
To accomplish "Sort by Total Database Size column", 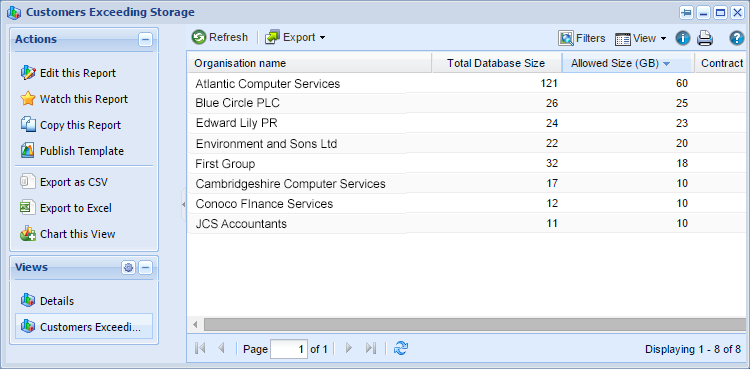I will coord(496,63).
